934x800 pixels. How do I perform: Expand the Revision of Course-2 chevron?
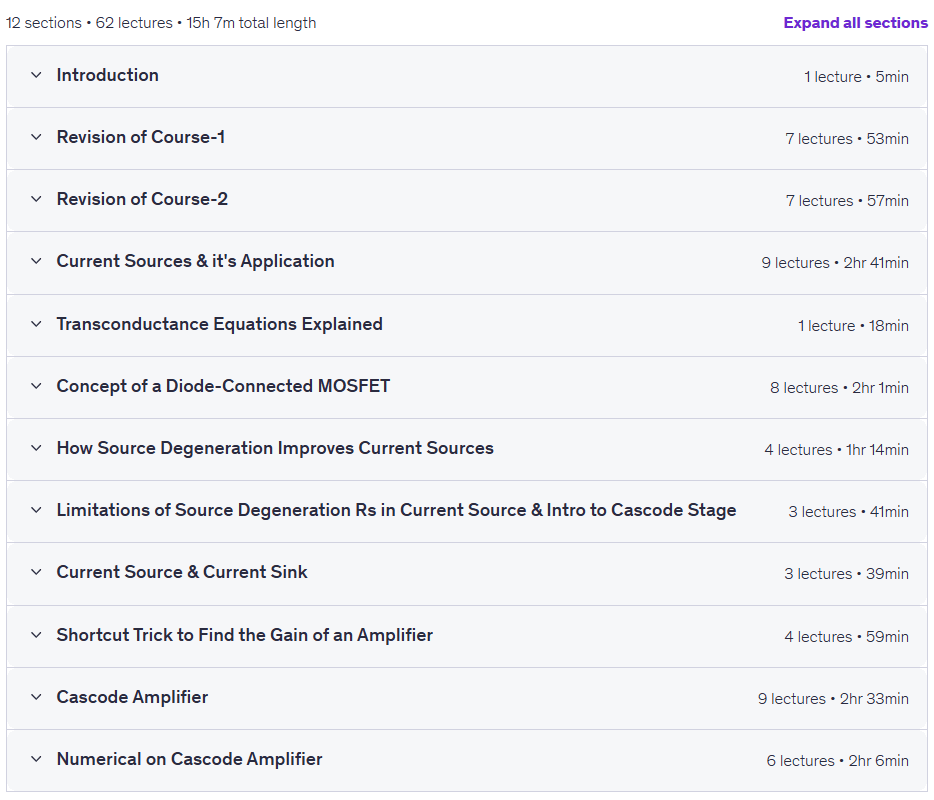click(36, 199)
